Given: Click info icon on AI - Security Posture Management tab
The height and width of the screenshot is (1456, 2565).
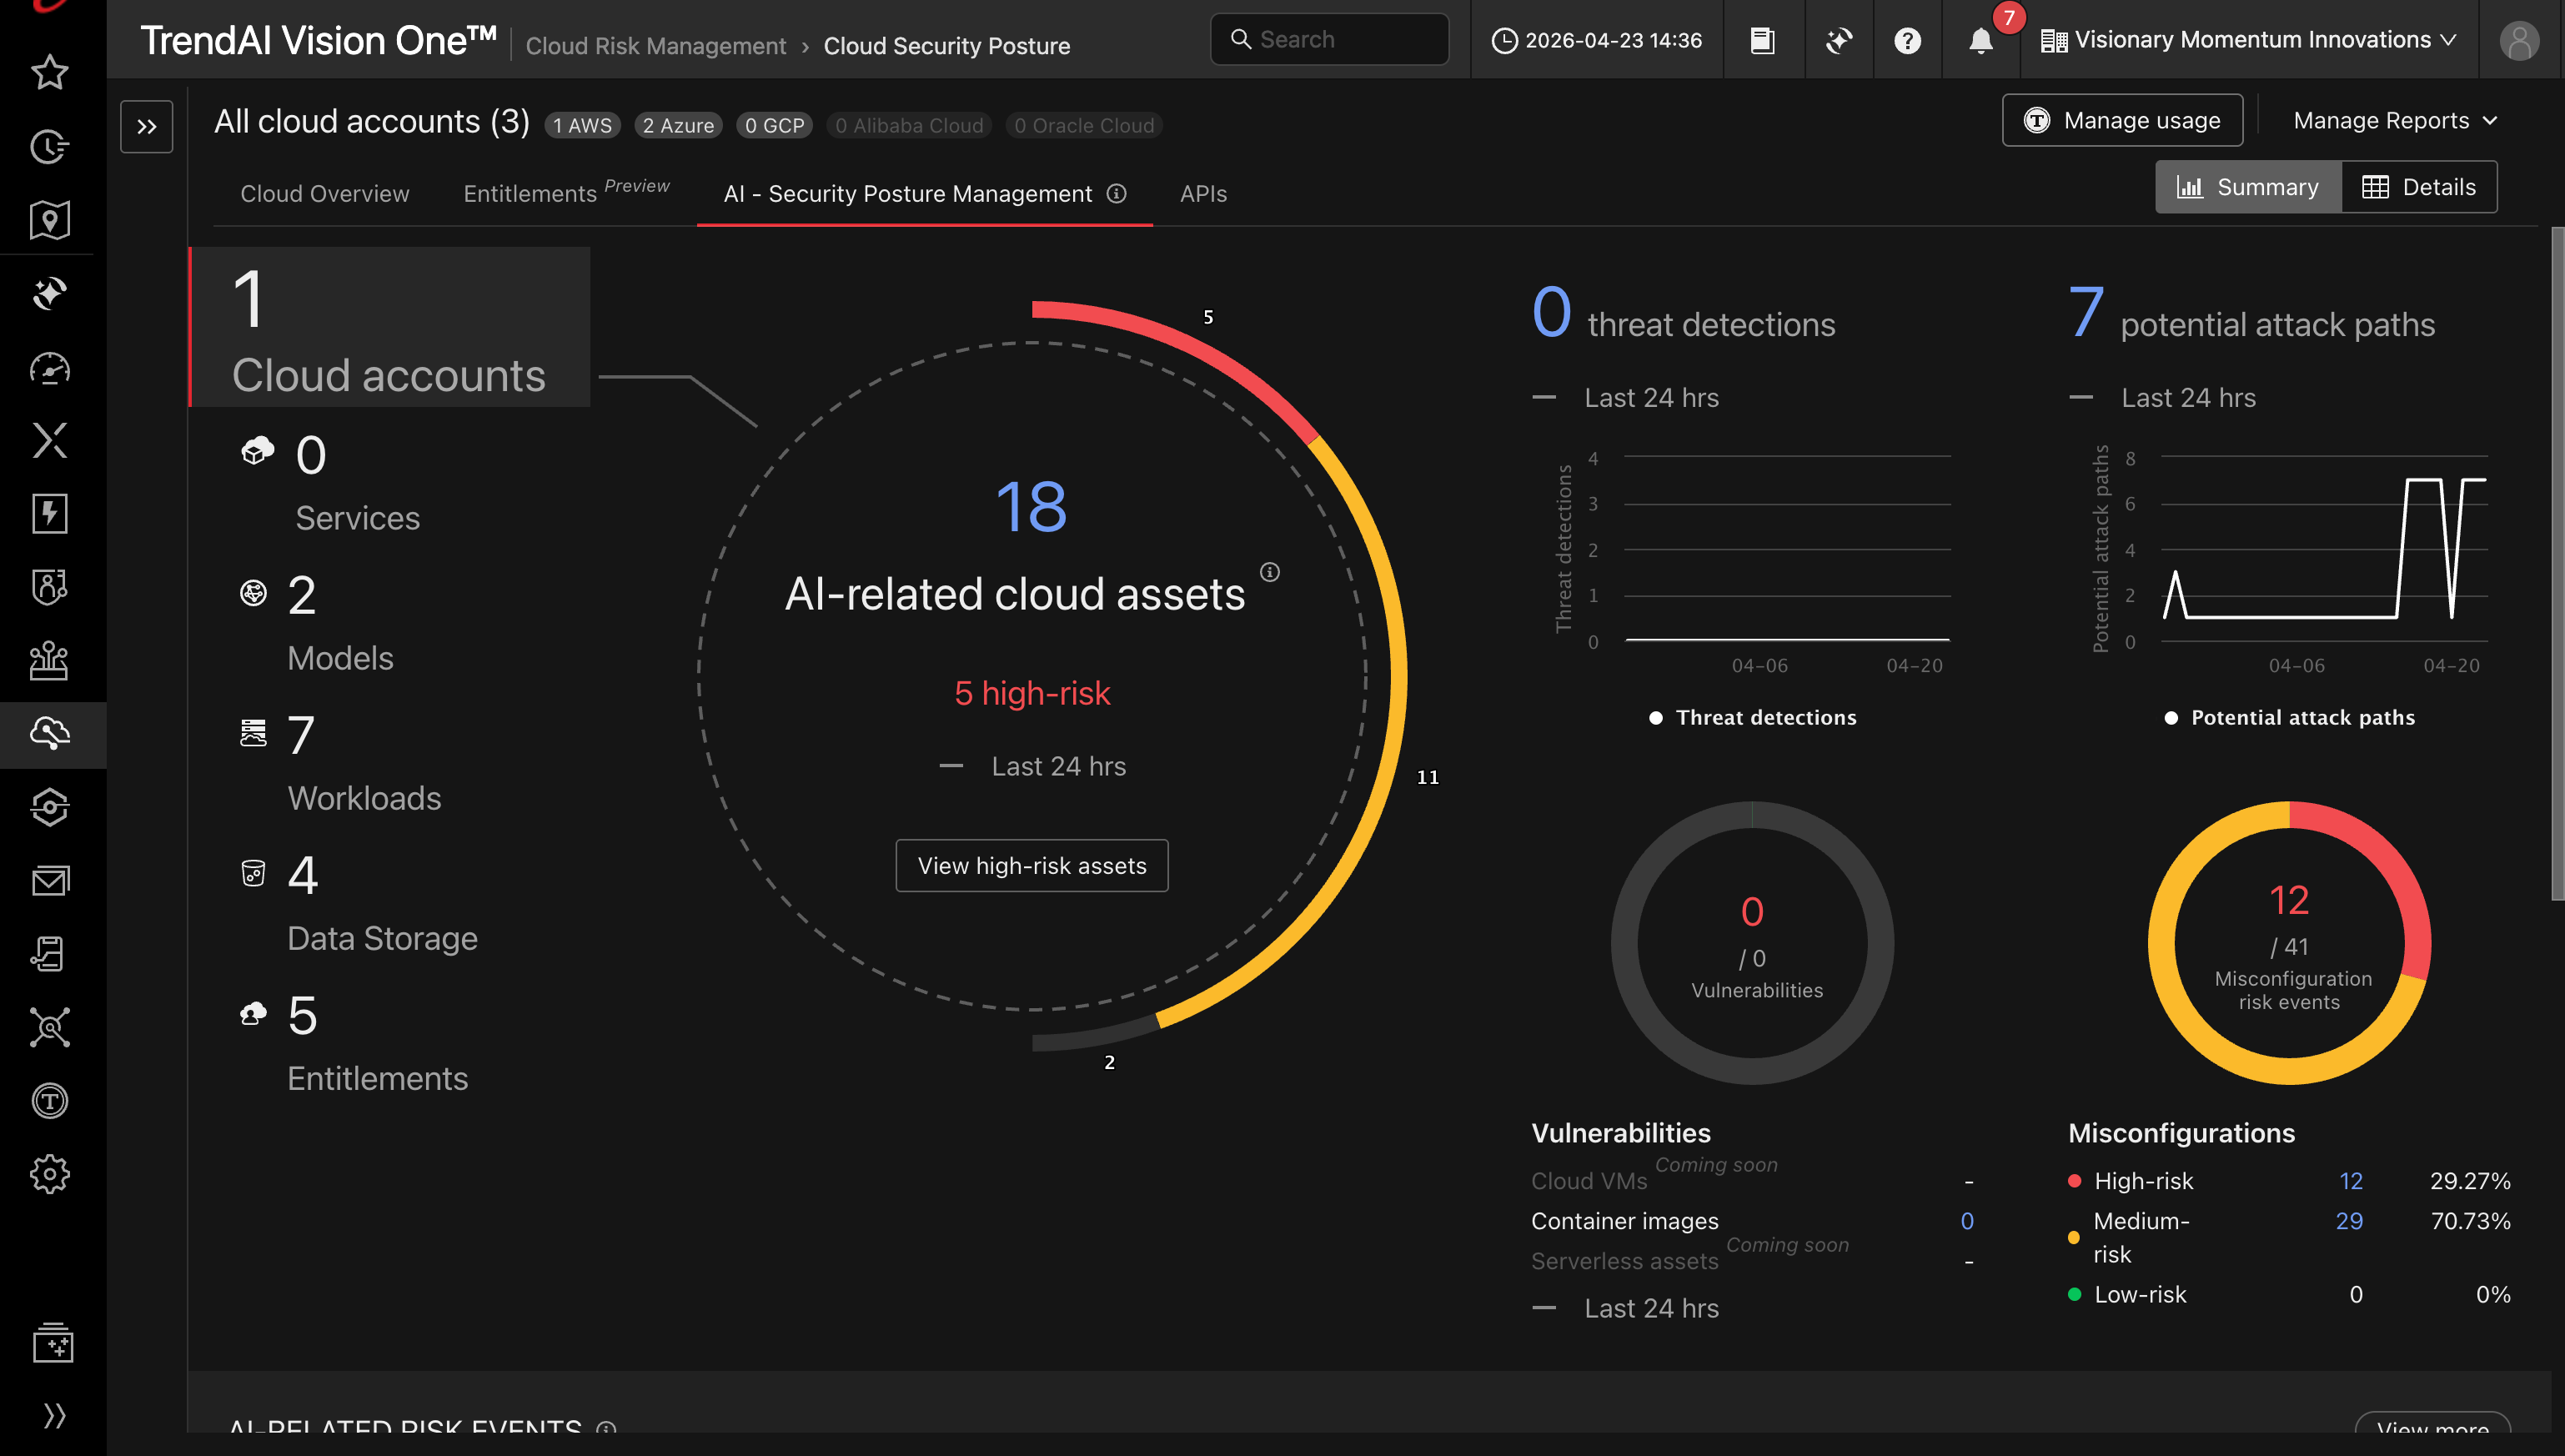Looking at the screenshot, I should pos(1117,193).
